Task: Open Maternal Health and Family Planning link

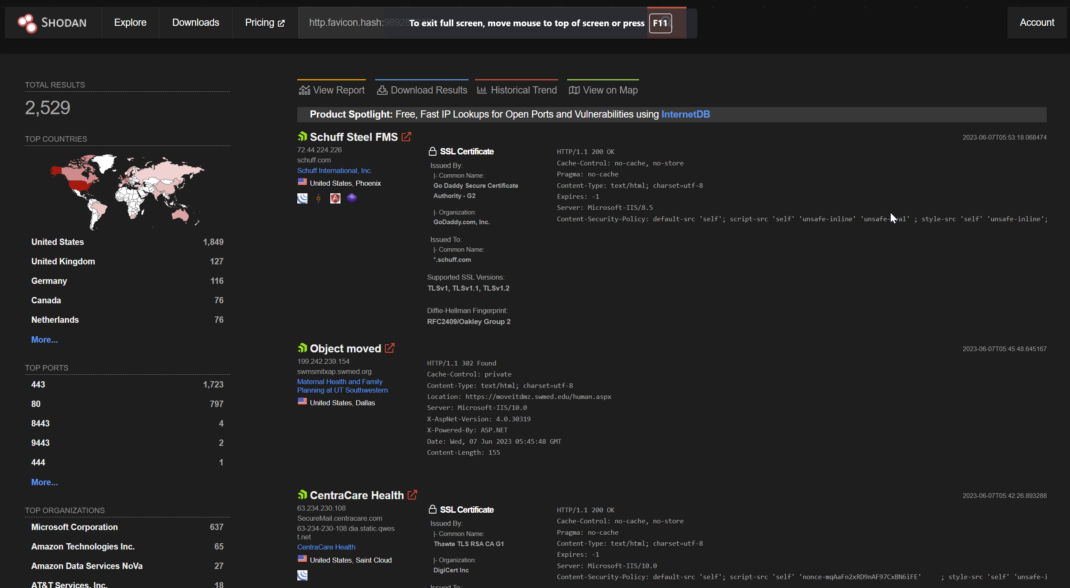Action: 343,386
